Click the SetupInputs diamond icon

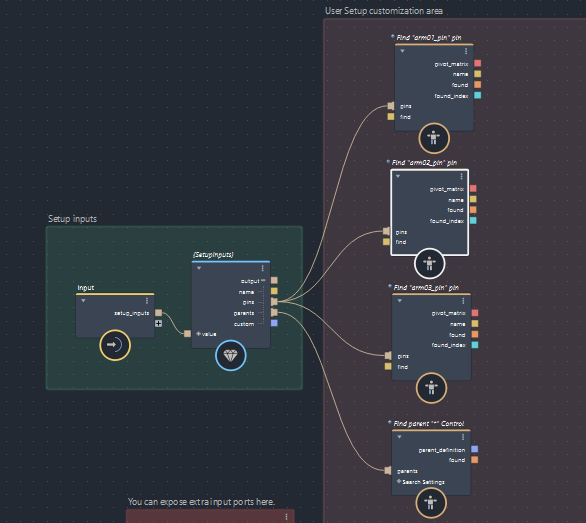point(231,355)
